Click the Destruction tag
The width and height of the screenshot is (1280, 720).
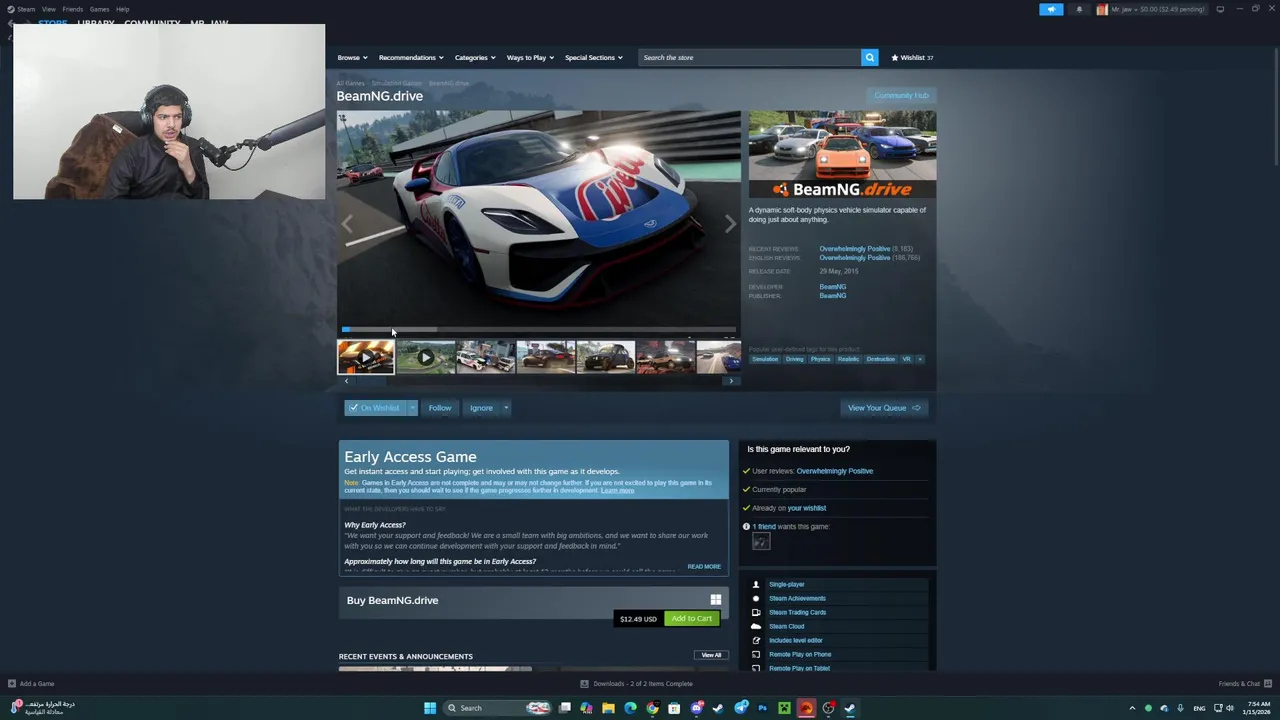pyautogui.click(x=881, y=359)
